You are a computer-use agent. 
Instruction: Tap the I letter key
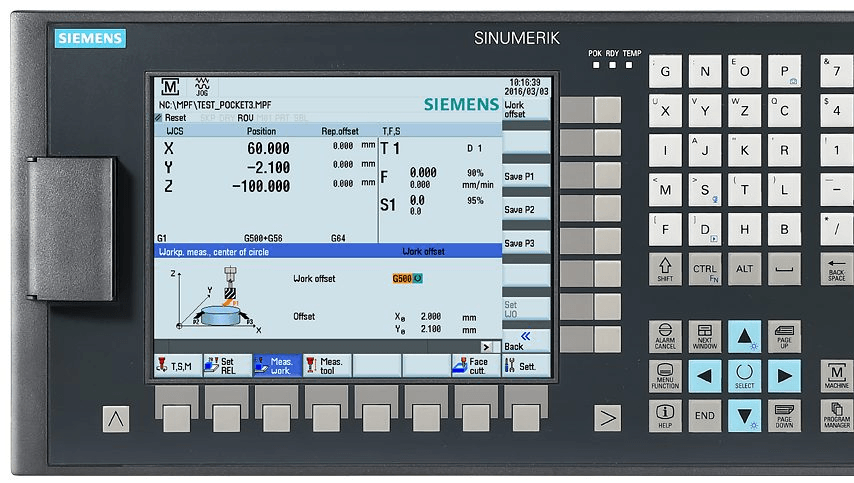[x=665, y=150]
